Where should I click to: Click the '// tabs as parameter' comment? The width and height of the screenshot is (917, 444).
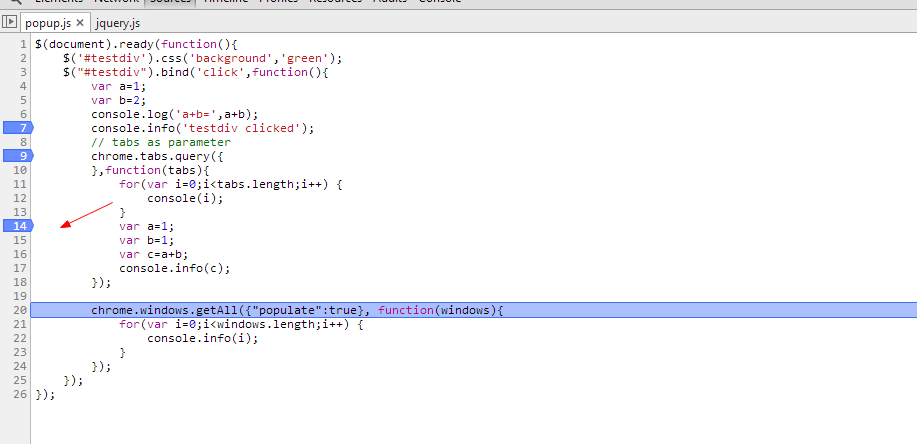[161, 143]
